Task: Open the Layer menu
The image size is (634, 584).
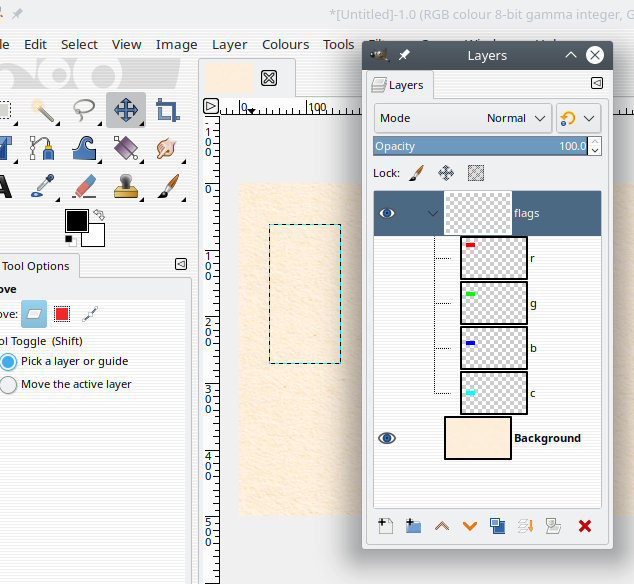Action: click(x=230, y=44)
